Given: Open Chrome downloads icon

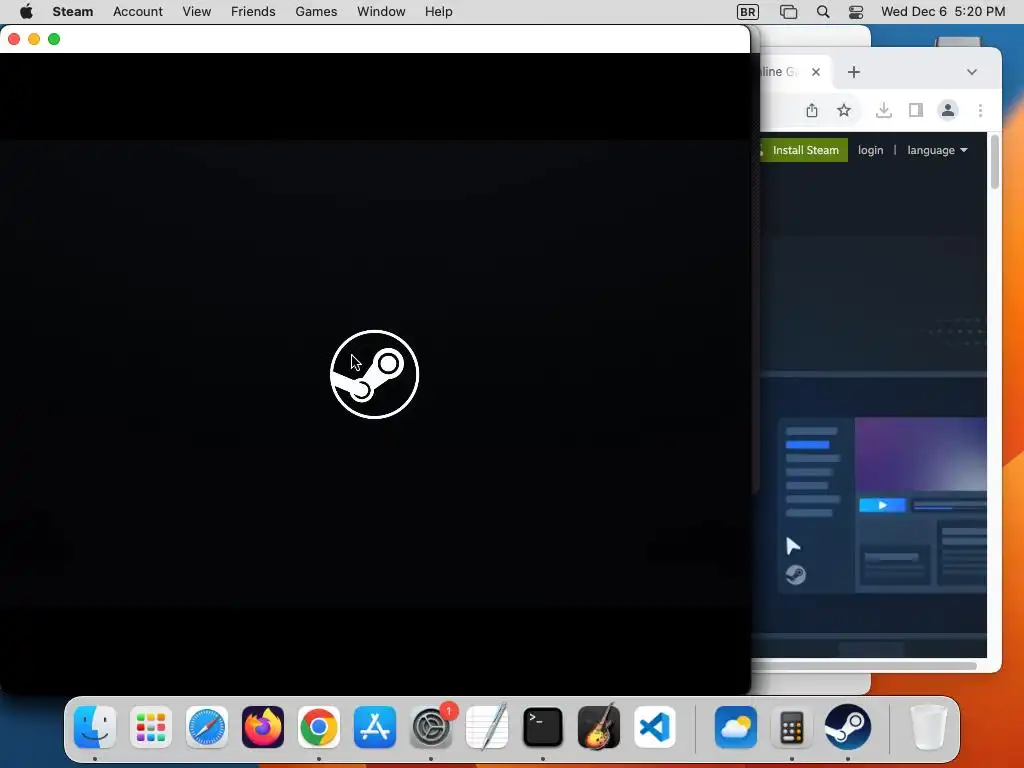Looking at the screenshot, I should click(x=884, y=110).
